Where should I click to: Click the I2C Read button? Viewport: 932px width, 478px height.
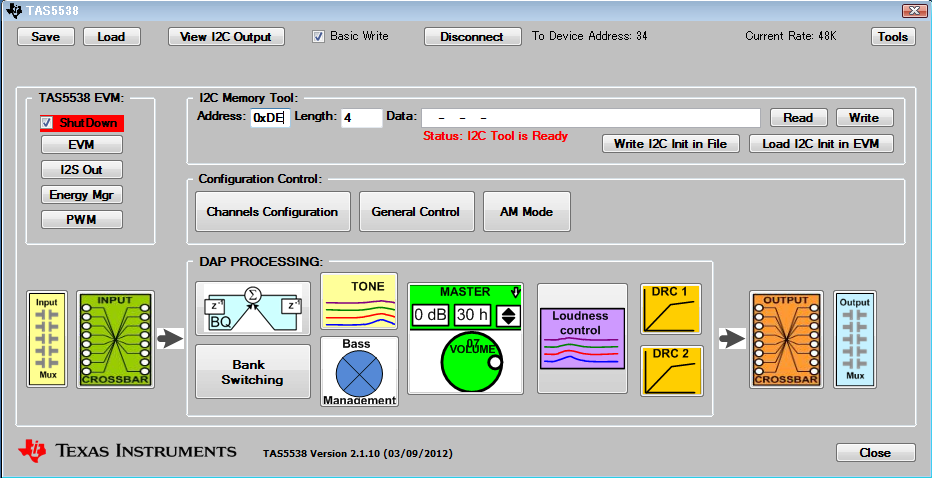(x=798, y=118)
